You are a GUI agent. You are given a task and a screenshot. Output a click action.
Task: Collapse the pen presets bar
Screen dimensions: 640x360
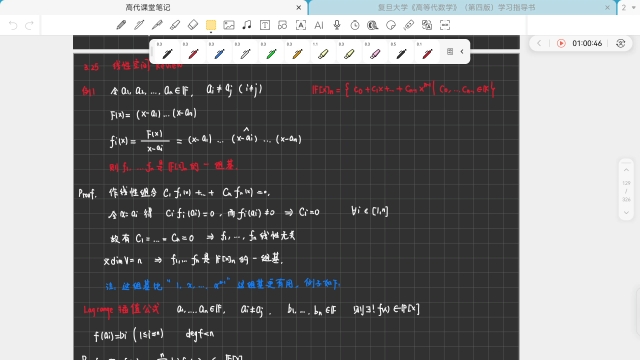[x=462, y=51]
